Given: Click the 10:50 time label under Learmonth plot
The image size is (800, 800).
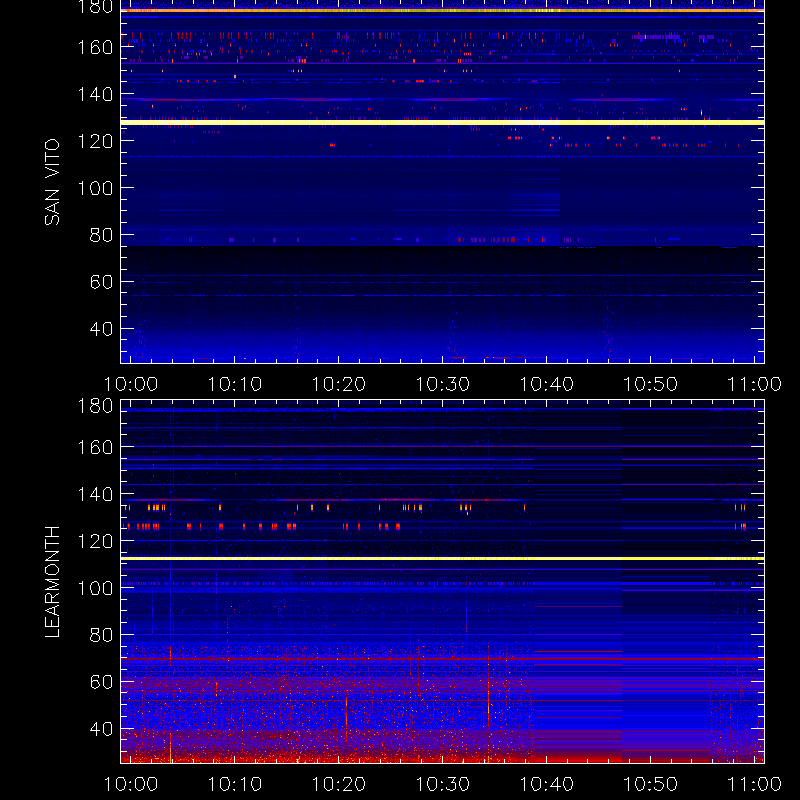Looking at the screenshot, I should click(651, 784).
